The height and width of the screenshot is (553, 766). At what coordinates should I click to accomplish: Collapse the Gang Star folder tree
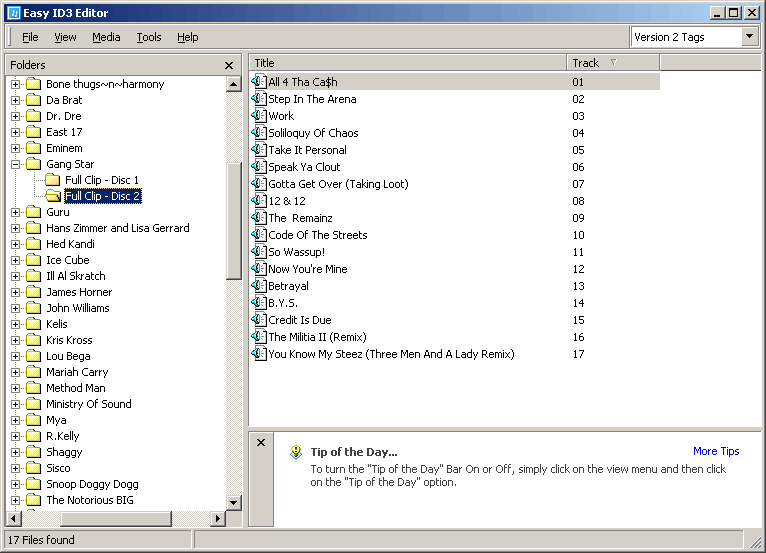(16, 164)
